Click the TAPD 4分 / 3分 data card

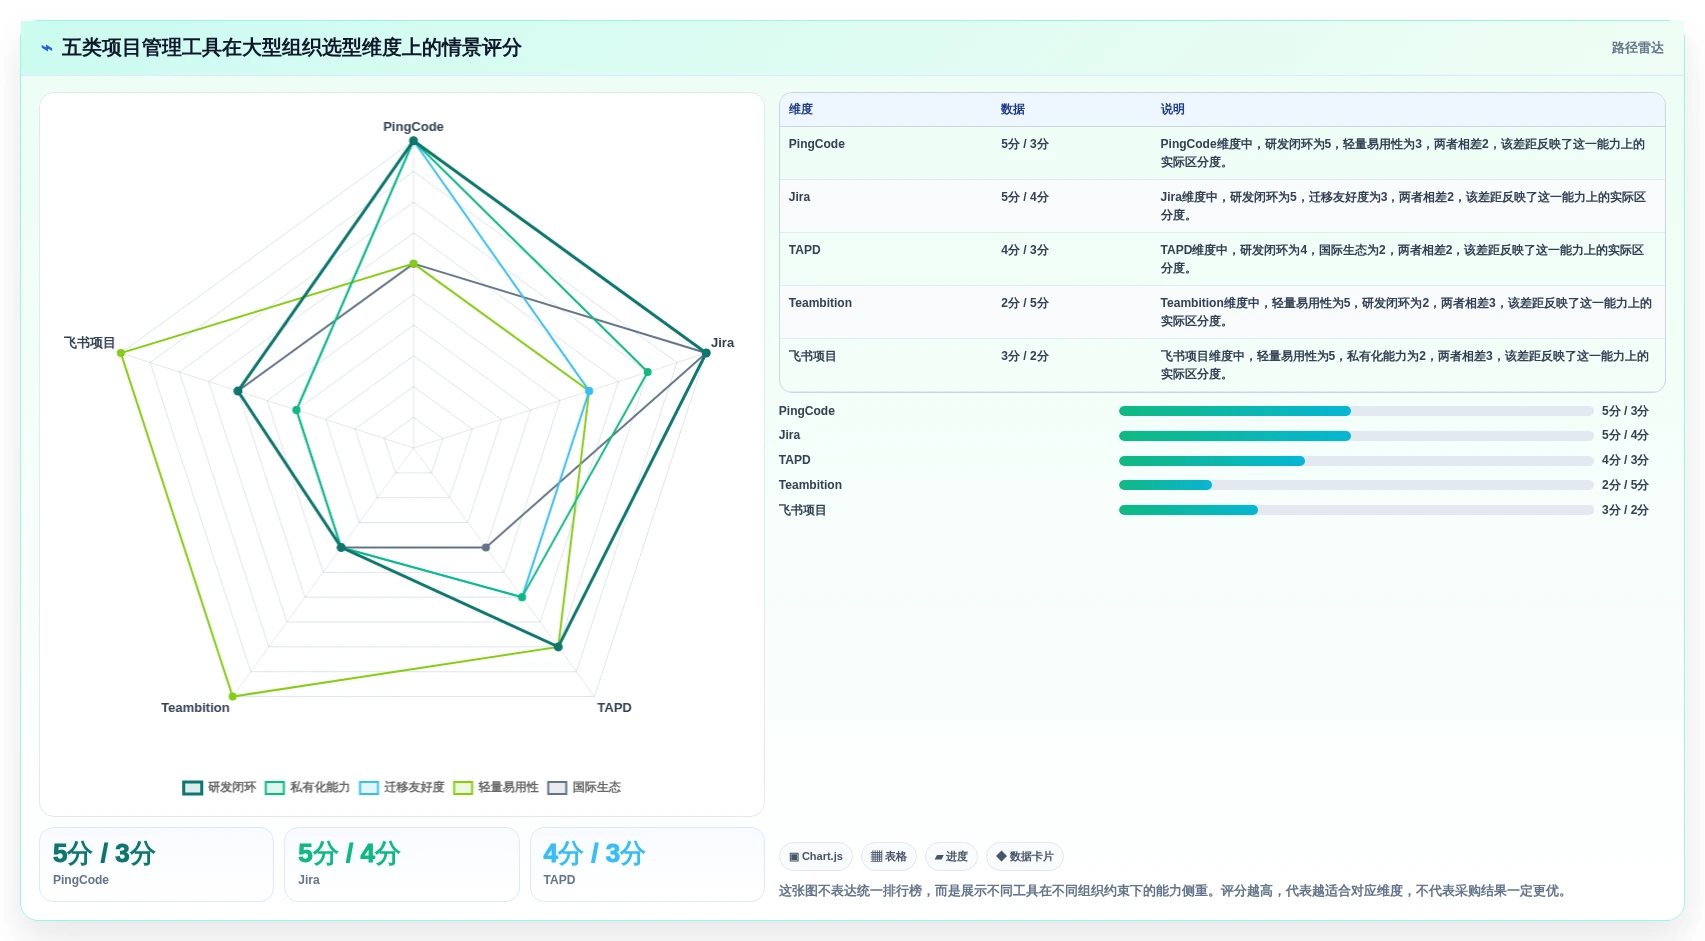coord(647,865)
